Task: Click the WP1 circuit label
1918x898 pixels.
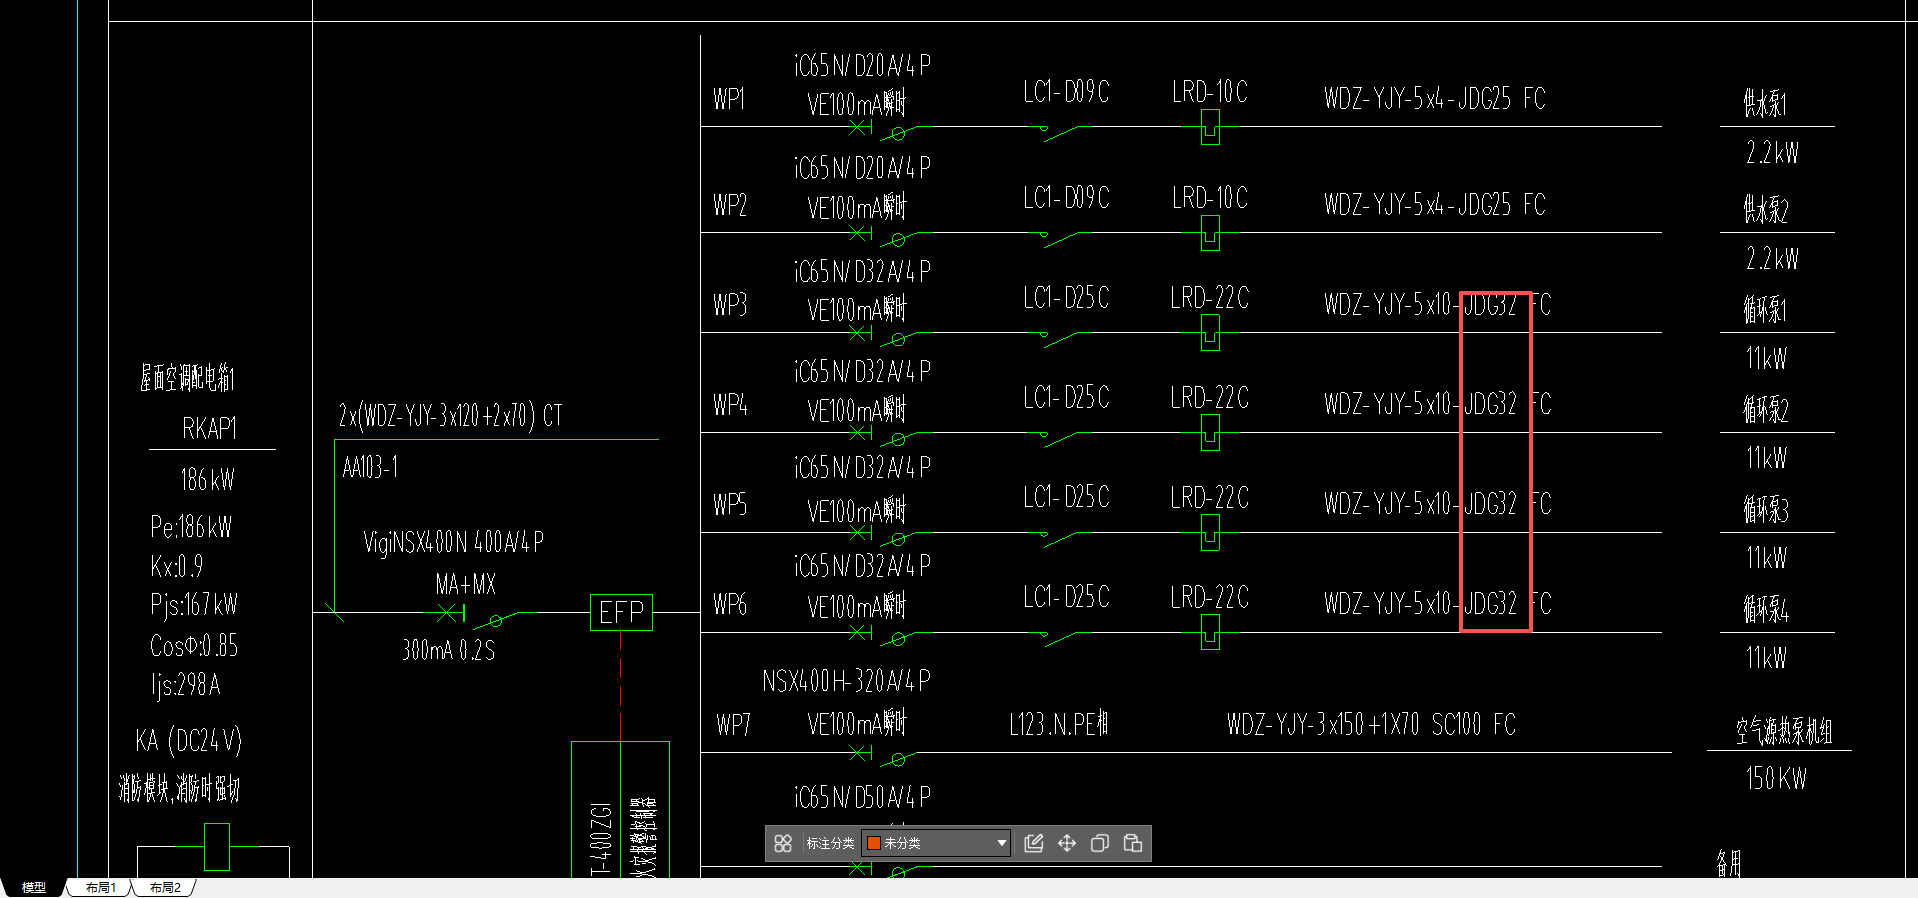Action: [x=729, y=99]
